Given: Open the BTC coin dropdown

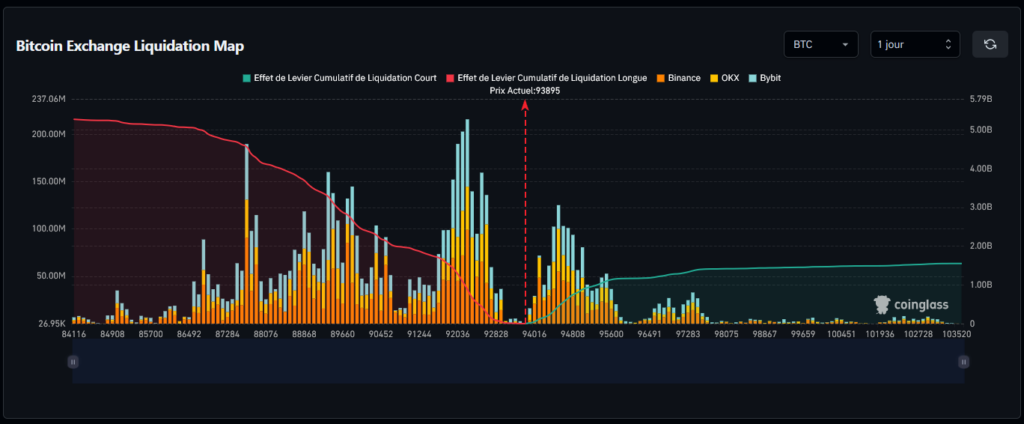Looking at the screenshot, I should pos(822,45).
